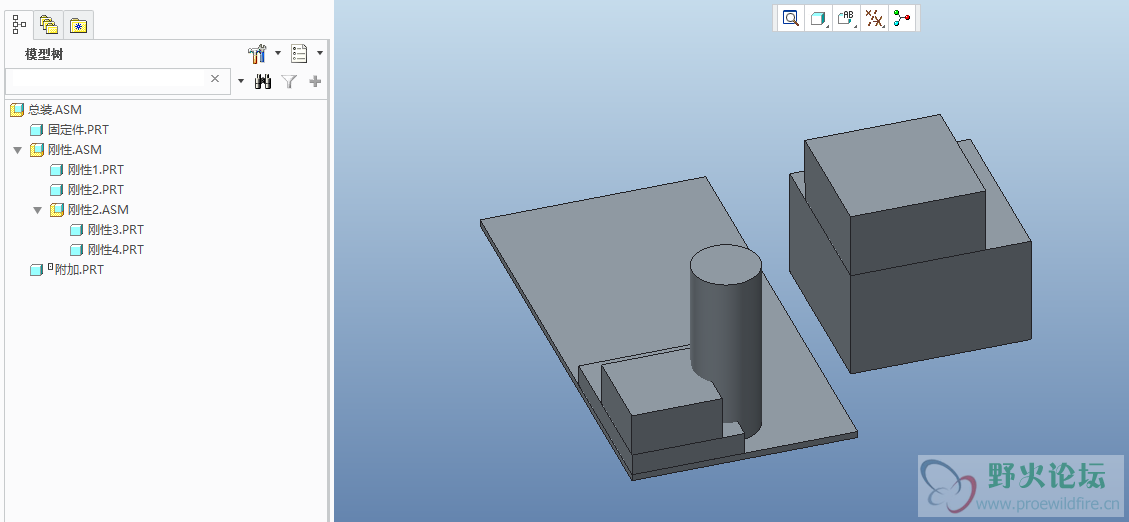Click the 固定件.PRT part icon
1129x522 pixels.
(37, 130)
